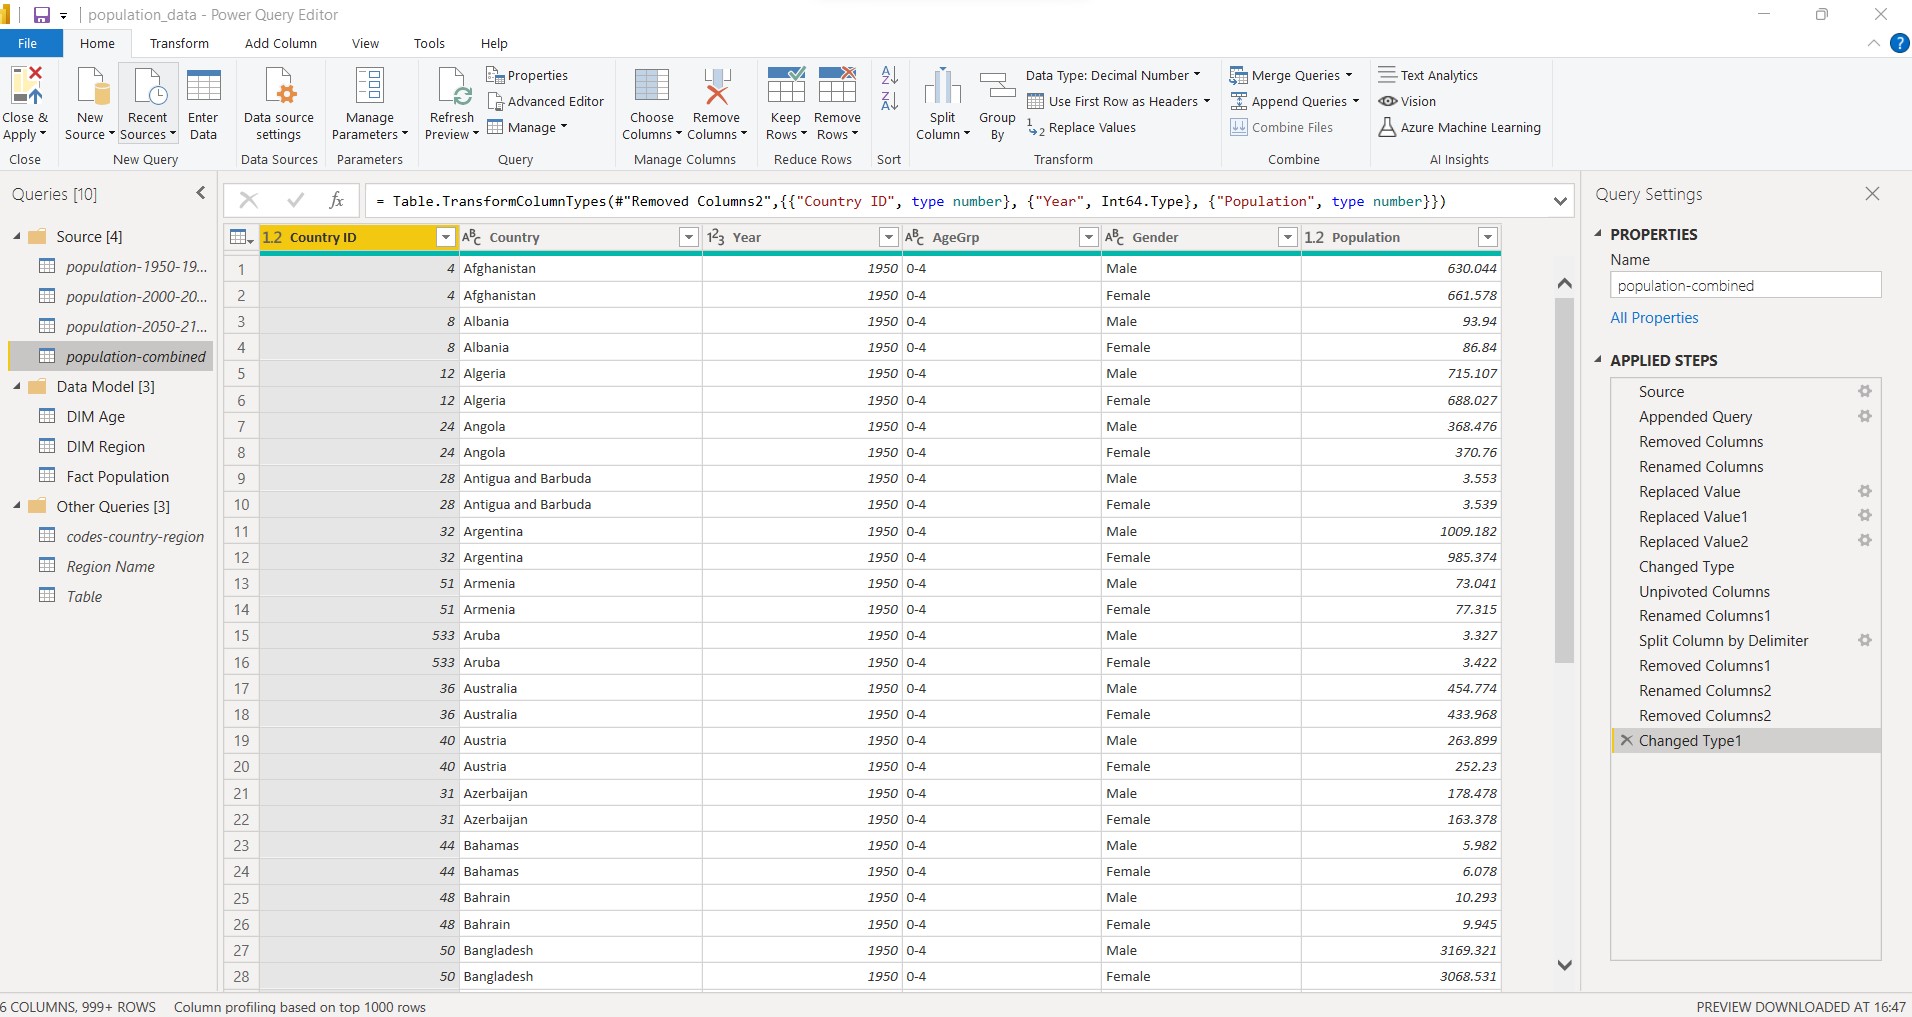The height and width of the screenshot is (1017, 1912).
Task: Select the Fact Population query
Action: (117, 477)
